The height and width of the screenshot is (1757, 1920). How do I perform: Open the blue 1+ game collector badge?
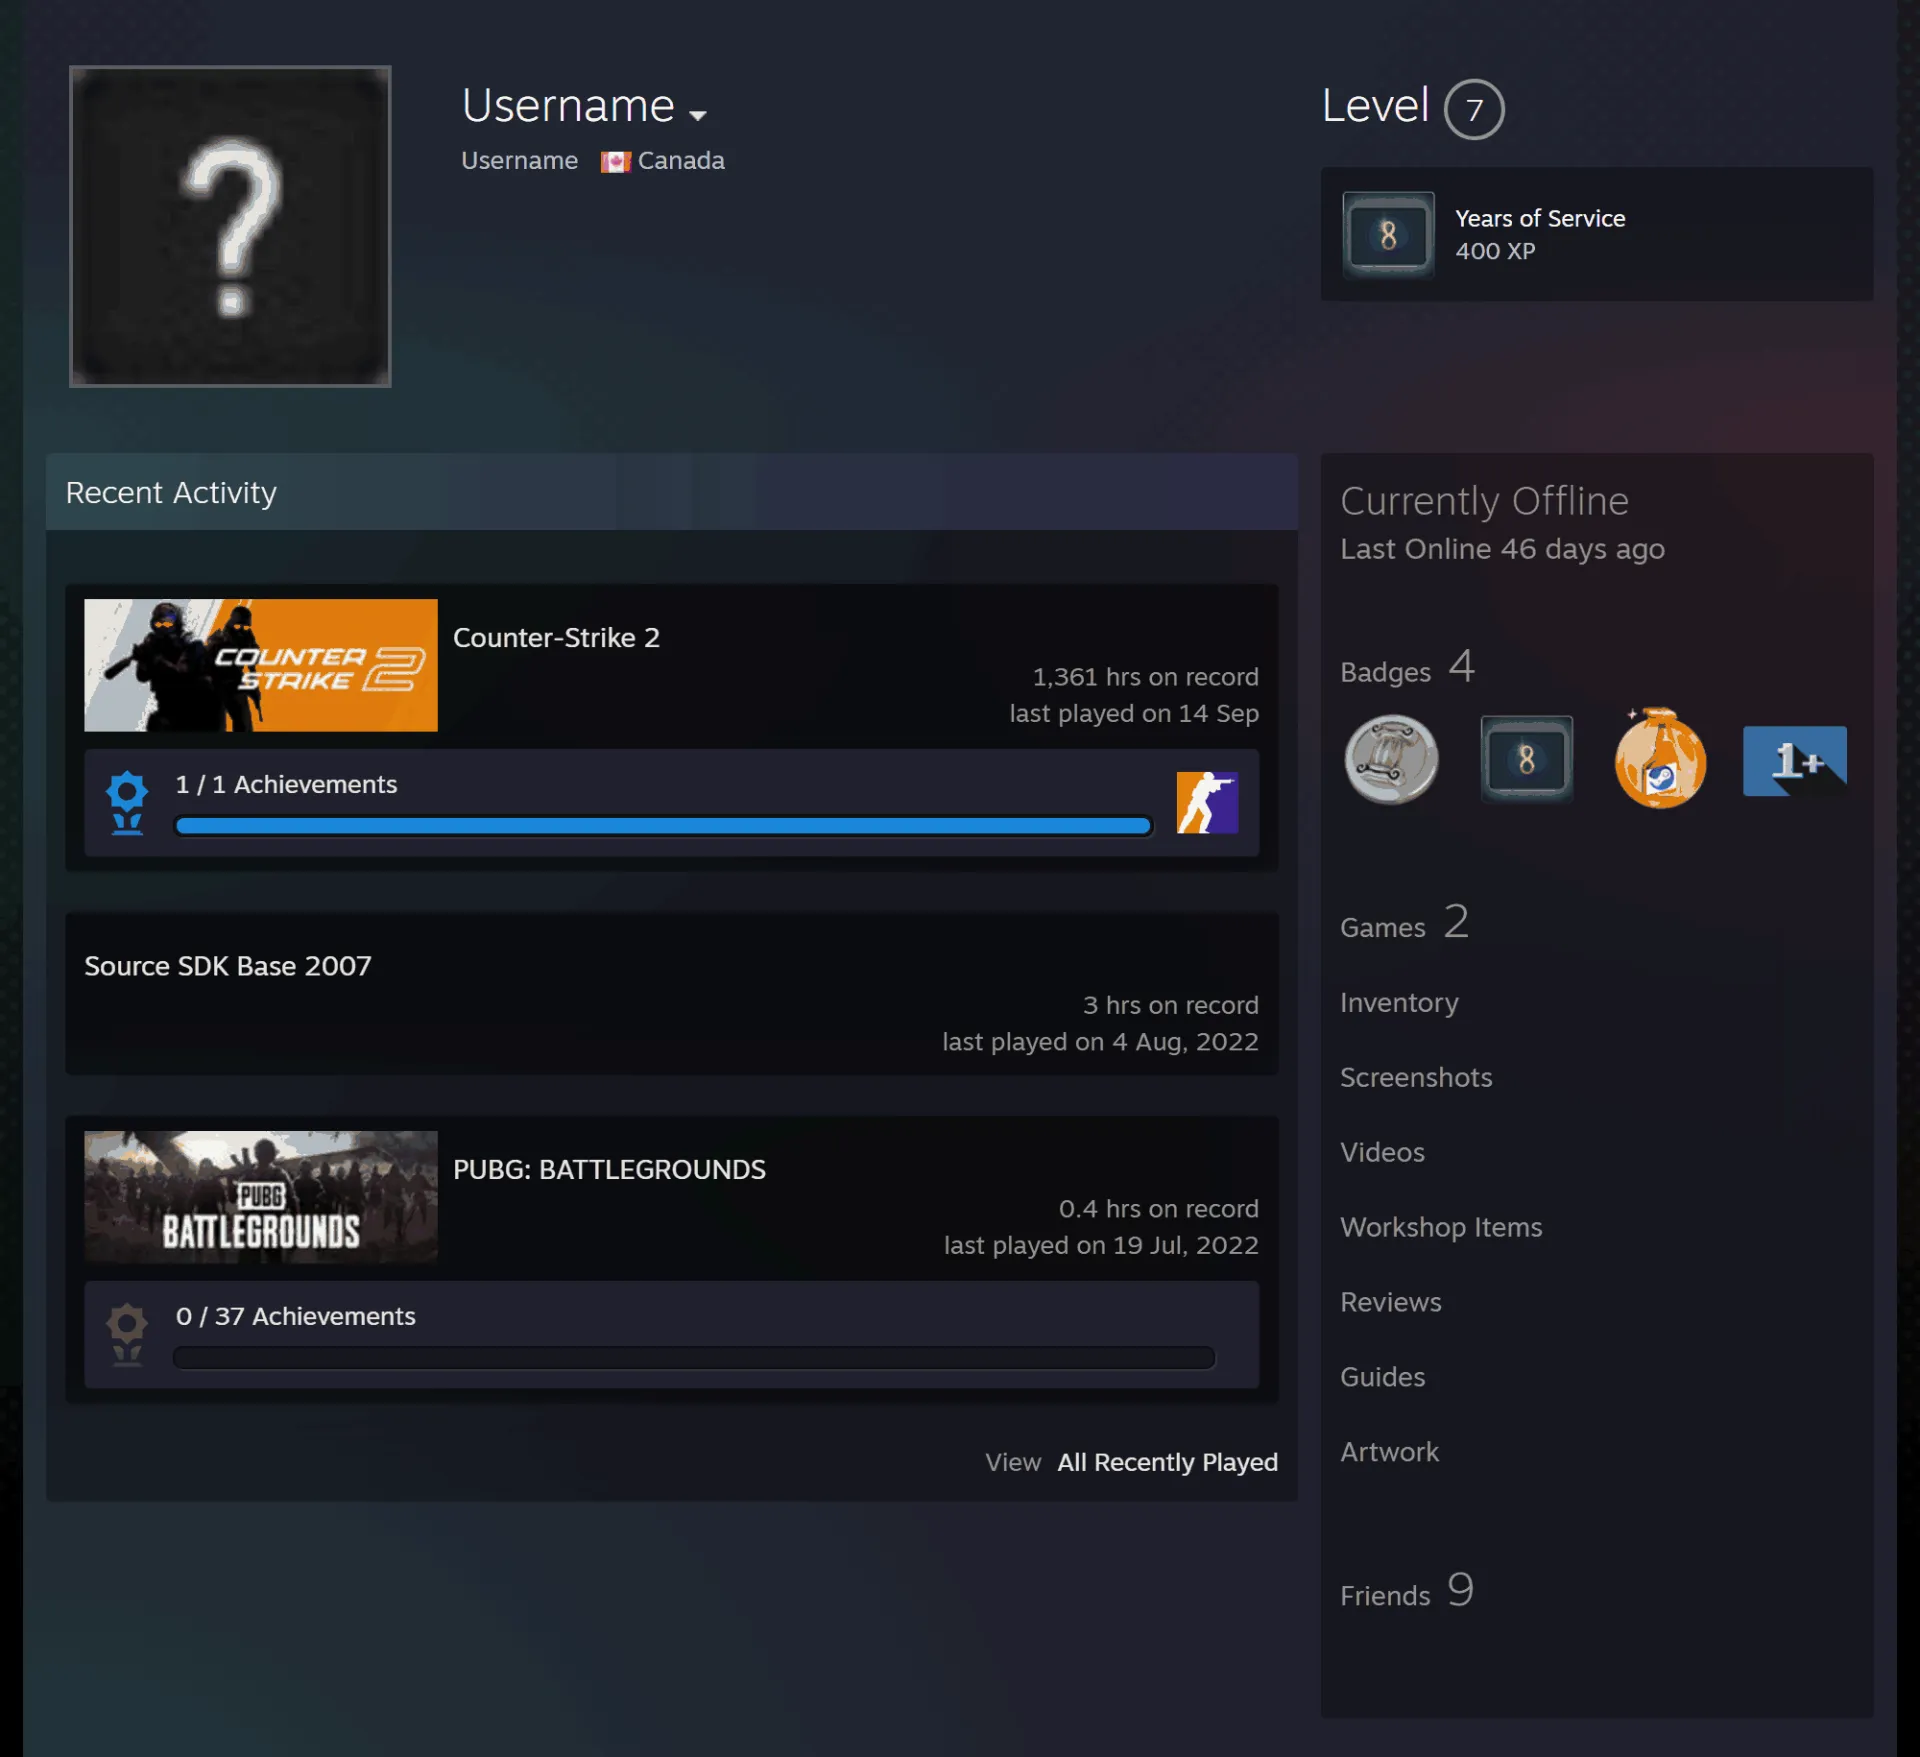point(1795,761)
